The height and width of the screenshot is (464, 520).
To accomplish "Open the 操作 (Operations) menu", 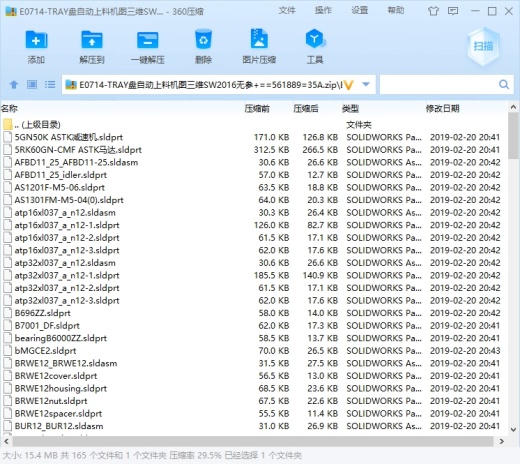I will [x=323, y=11].
